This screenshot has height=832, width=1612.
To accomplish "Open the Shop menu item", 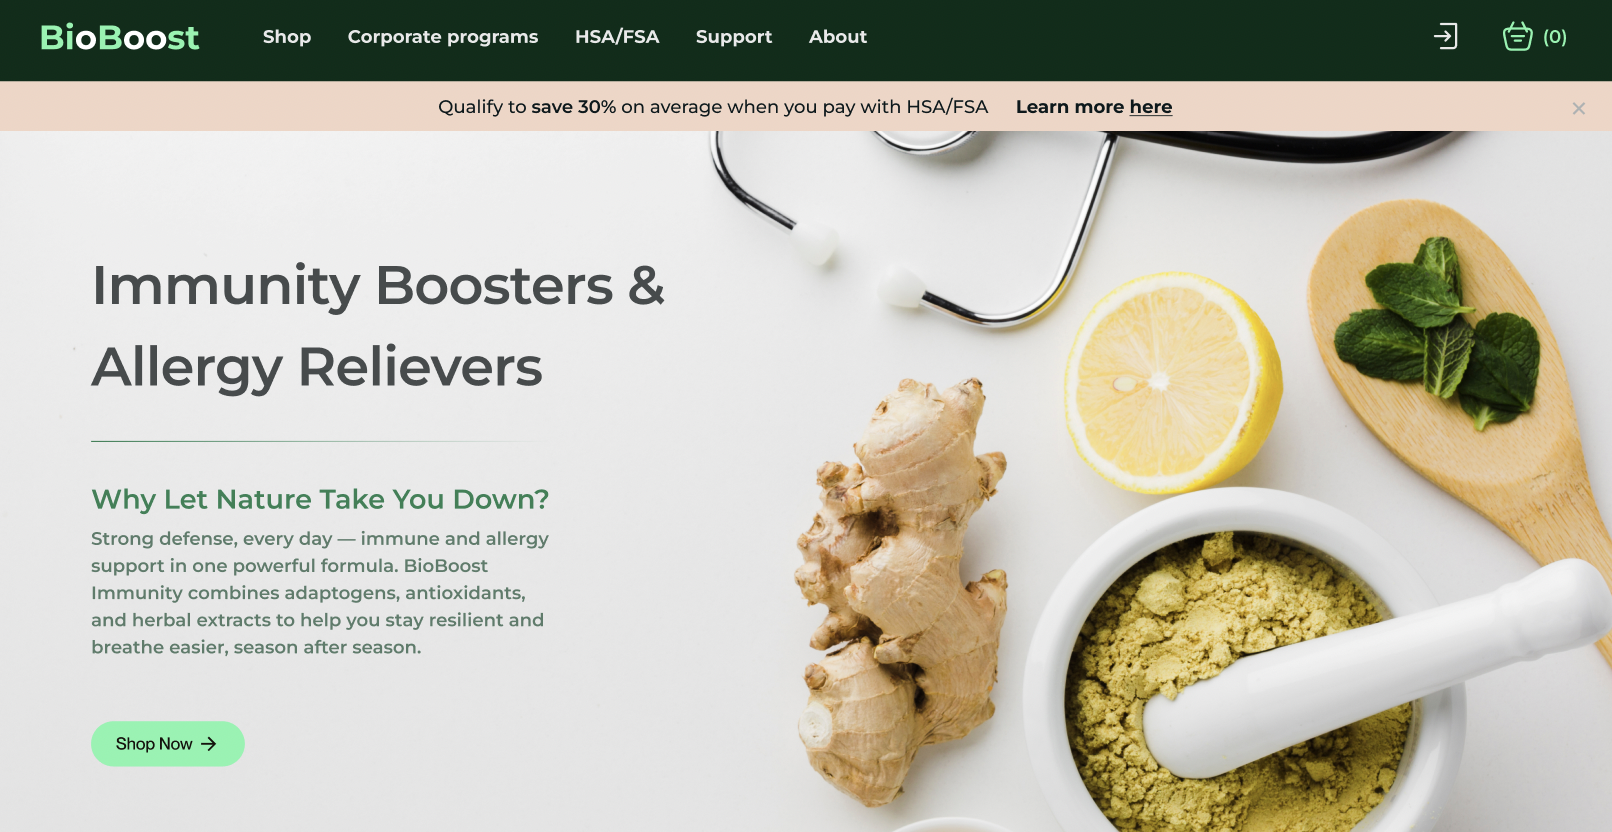I will [x=287, y=37].
